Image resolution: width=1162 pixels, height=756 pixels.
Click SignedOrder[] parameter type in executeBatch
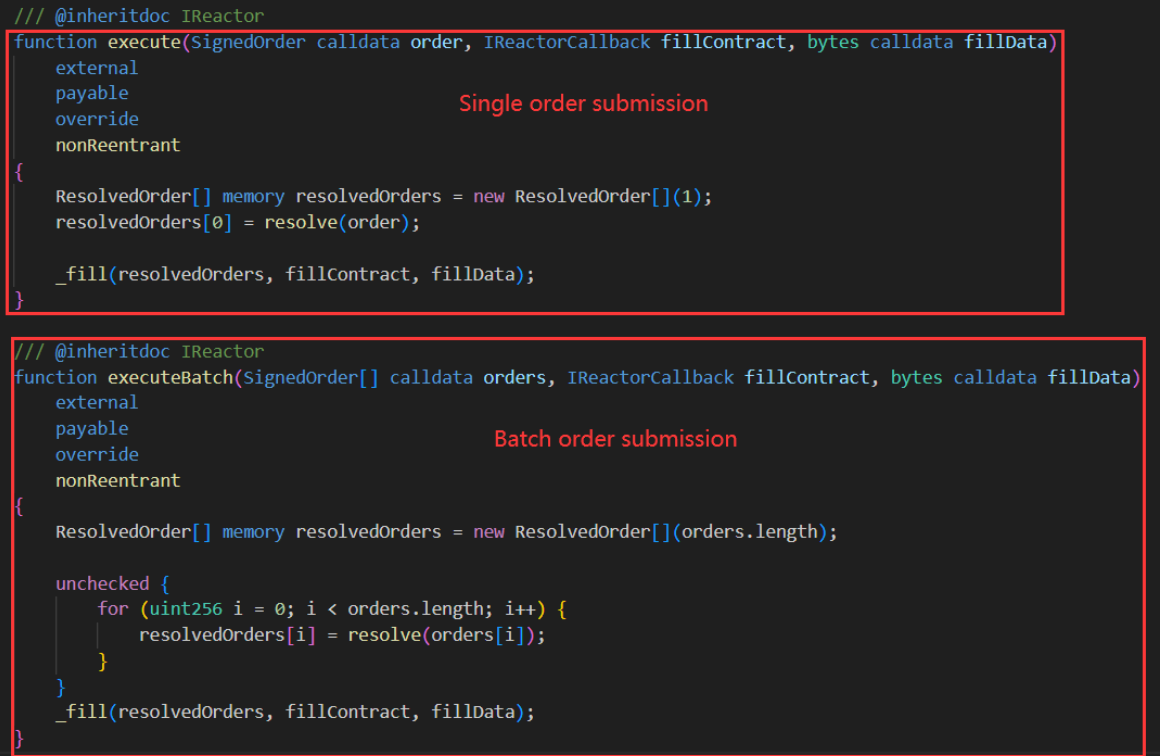tap(311, 378)
